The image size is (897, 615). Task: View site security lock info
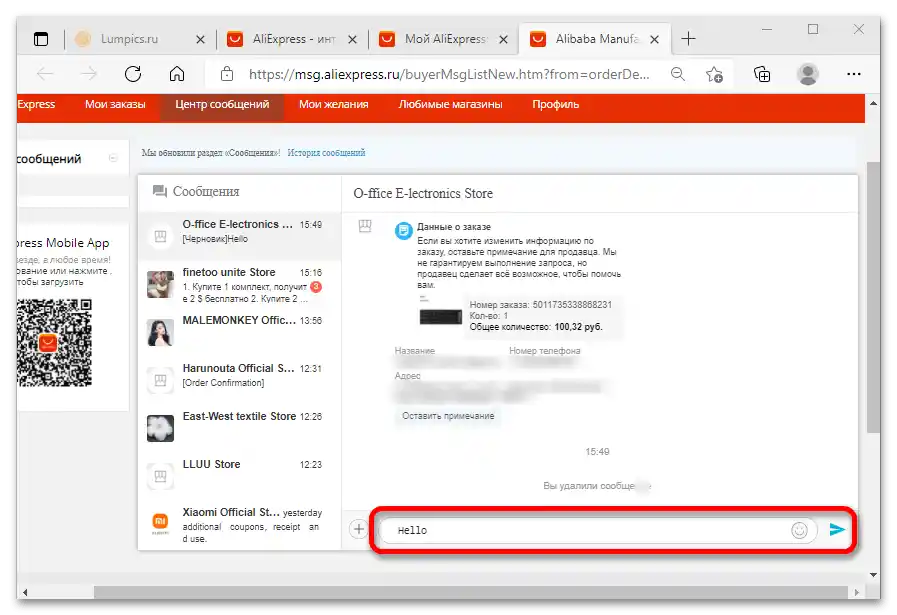point(227,74)
